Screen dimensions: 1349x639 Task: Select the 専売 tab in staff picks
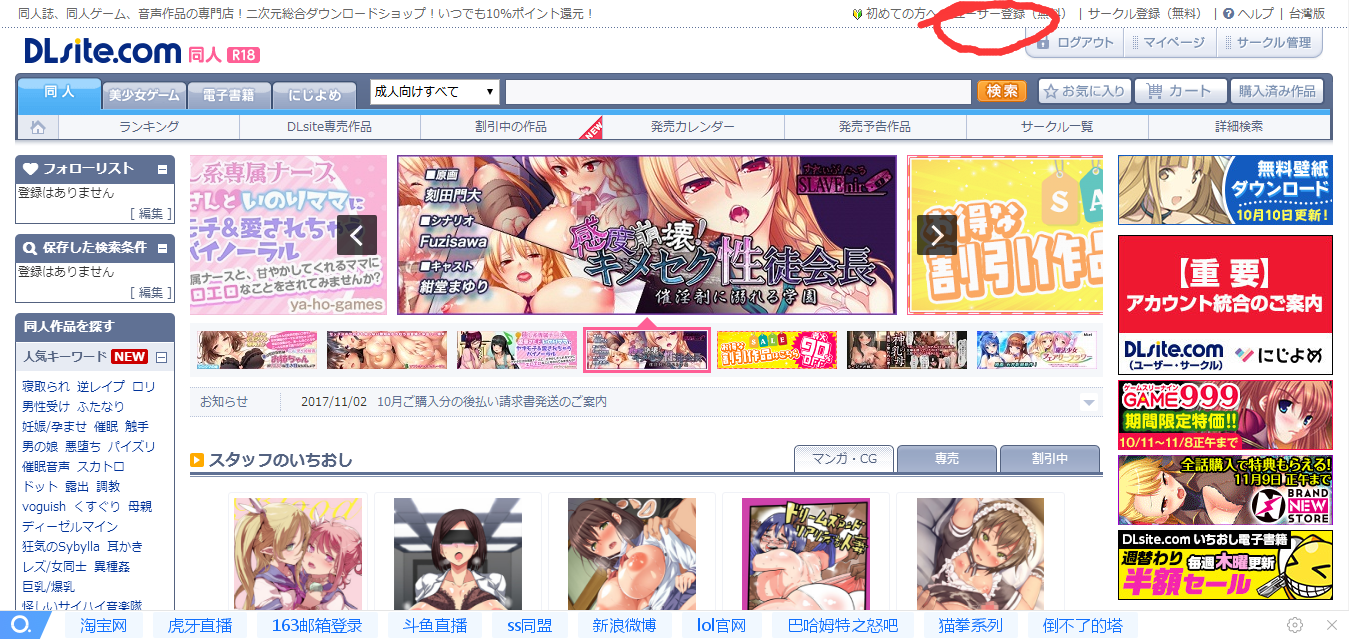click(x=946, y=459)
